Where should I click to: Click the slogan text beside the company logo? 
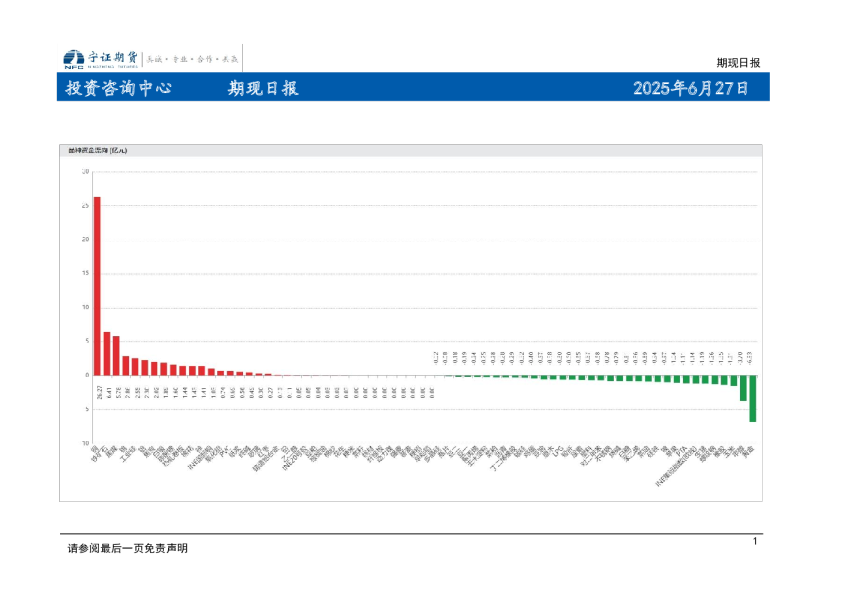pyautogui.click(x=194, y=59)
